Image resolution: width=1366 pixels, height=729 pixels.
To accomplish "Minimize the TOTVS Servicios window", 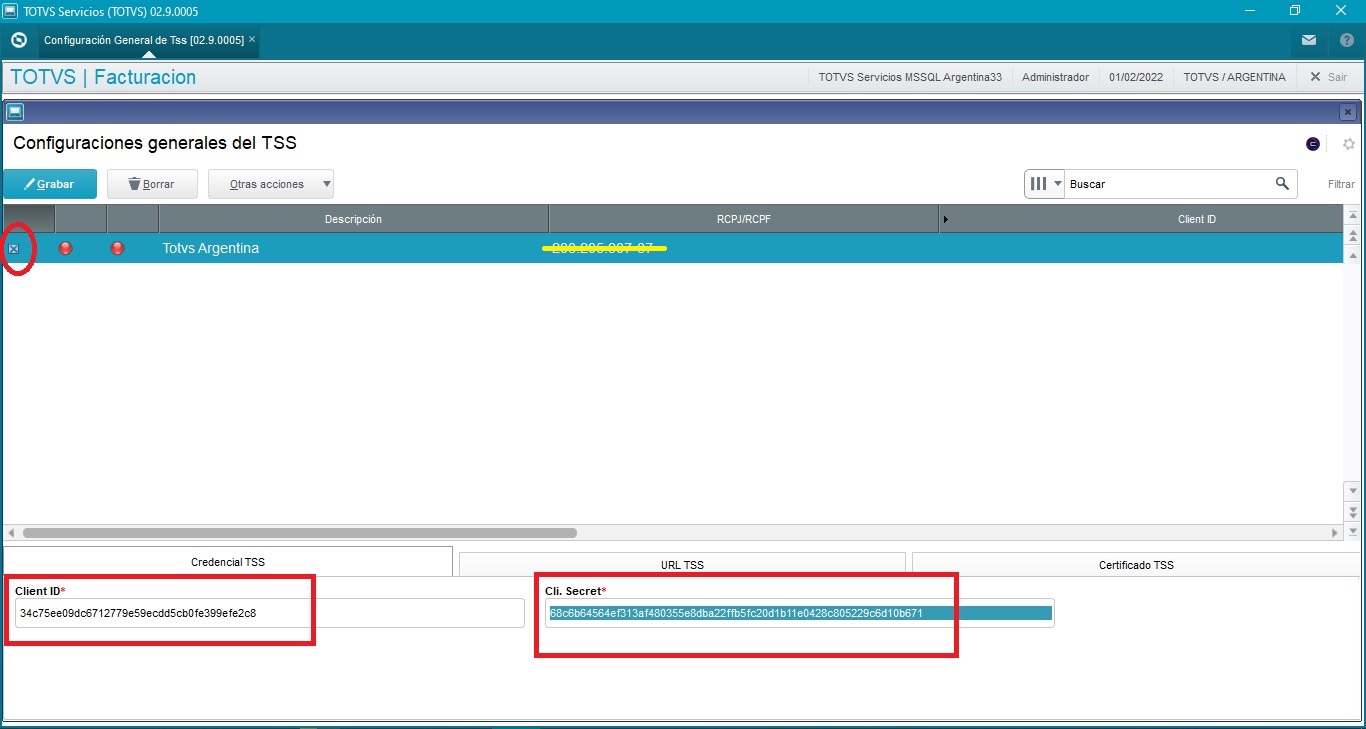I will click(1248, 11).
